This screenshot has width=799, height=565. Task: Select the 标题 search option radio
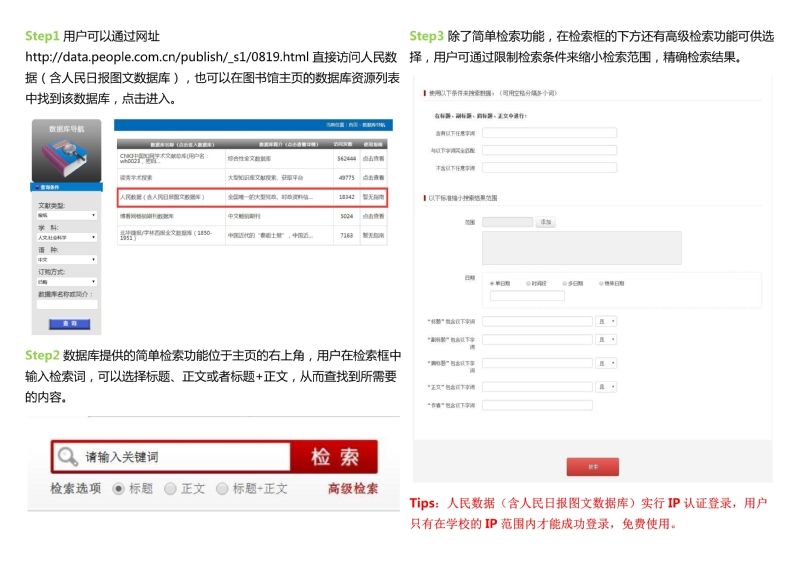(x=118, y=489)
